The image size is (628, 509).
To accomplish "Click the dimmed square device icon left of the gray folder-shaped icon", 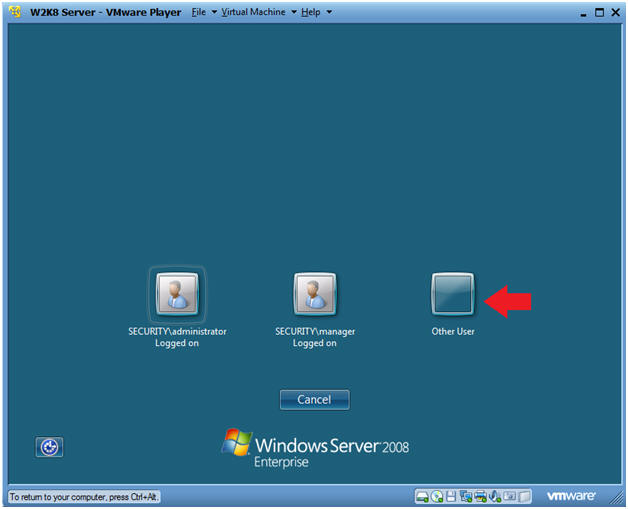I will (509, 496).
